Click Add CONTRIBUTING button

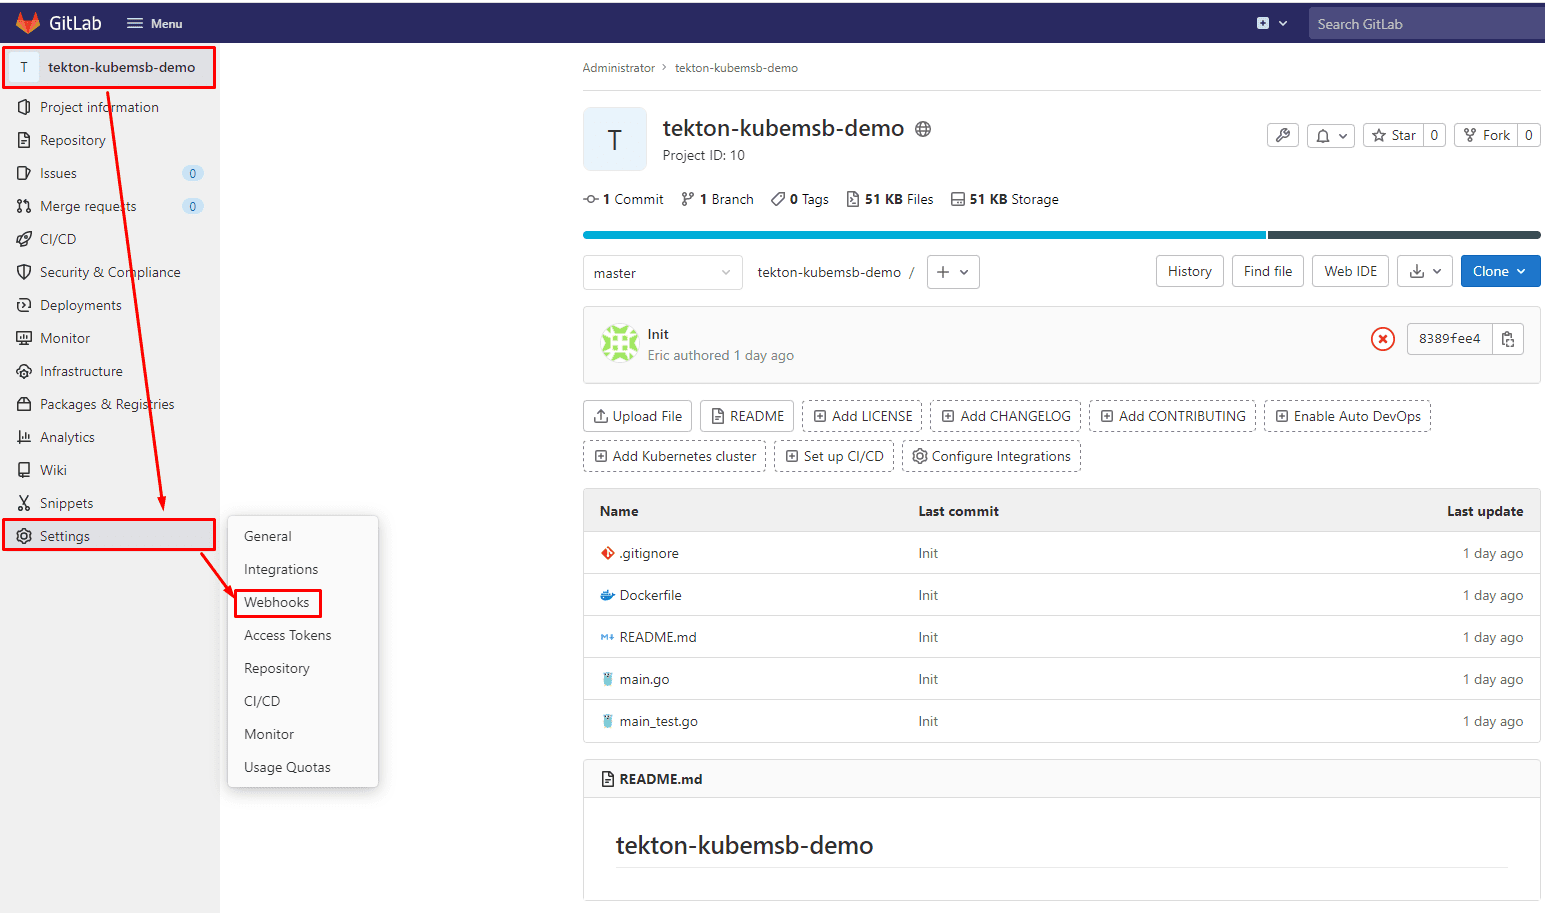click(1173, 416)
